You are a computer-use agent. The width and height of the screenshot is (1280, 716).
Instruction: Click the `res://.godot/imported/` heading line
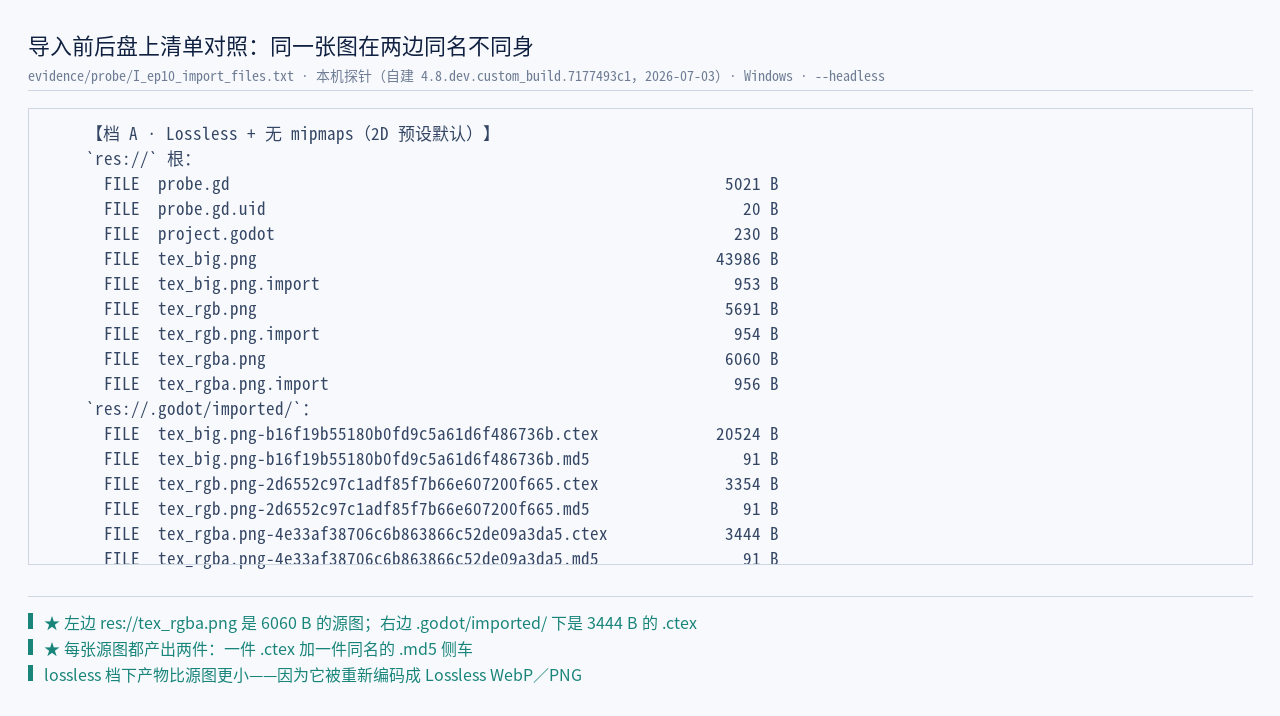point(198,409)
